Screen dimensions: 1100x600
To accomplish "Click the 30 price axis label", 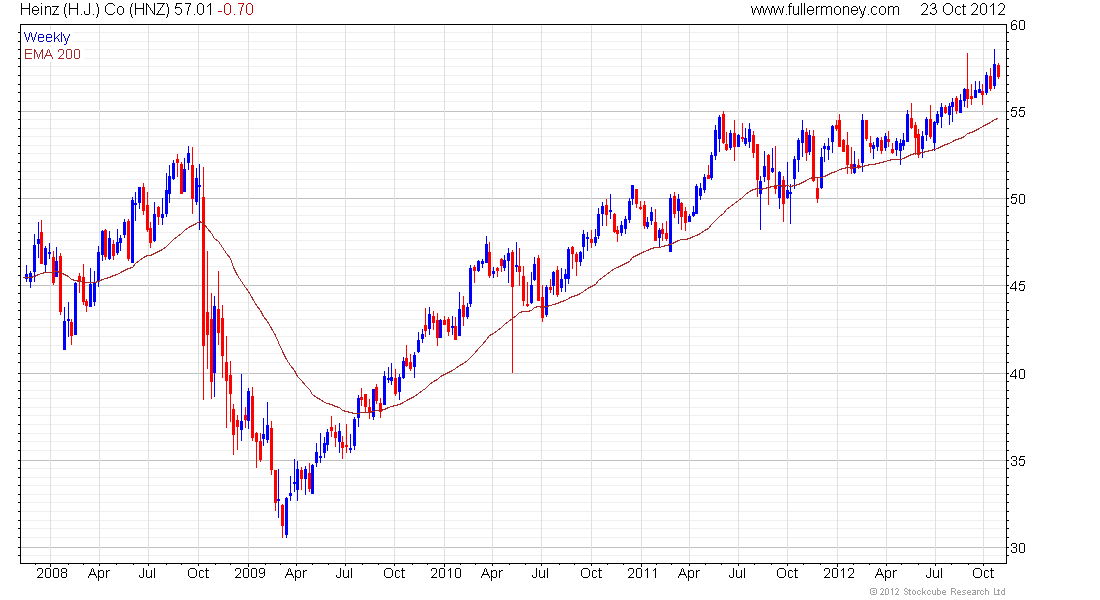I will click(1017, 548).
